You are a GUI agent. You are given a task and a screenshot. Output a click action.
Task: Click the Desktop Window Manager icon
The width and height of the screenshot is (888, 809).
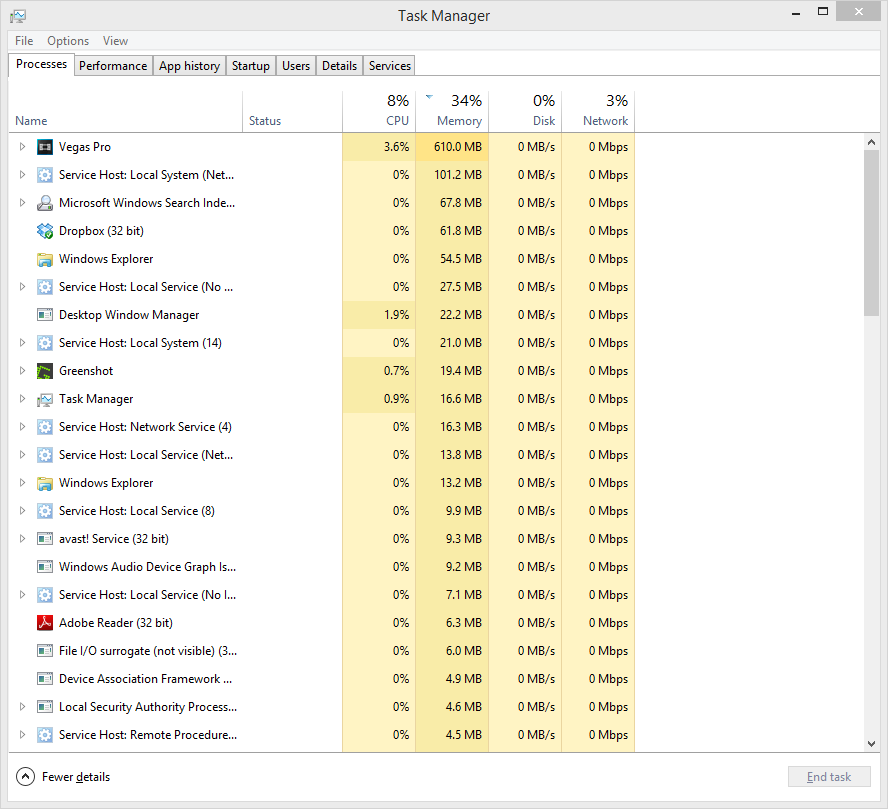pyautogui.click(x=45, y=315)
